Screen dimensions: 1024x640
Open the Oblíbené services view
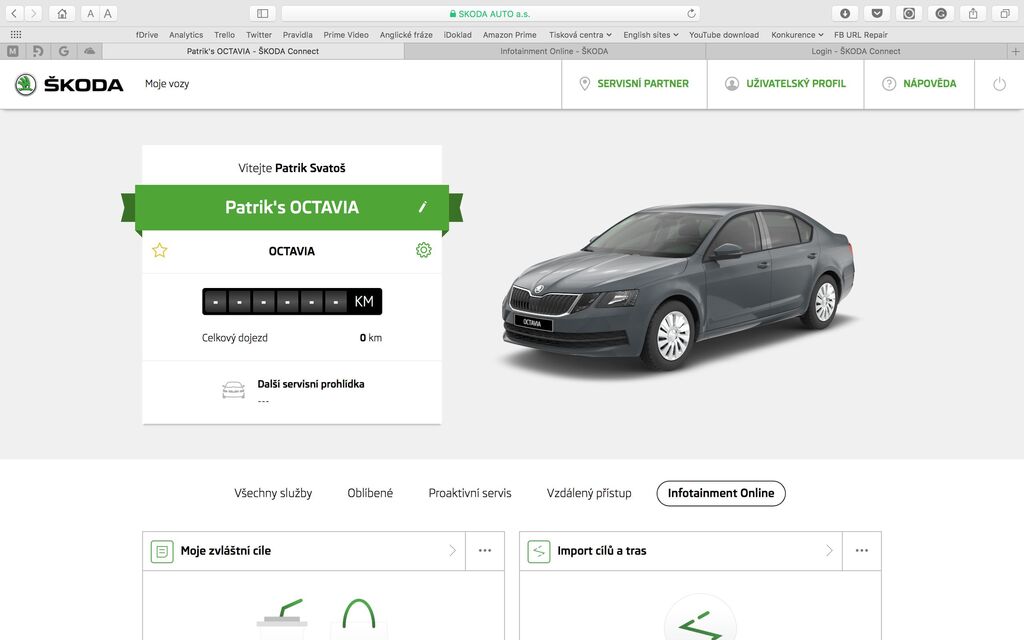(369, 493)
